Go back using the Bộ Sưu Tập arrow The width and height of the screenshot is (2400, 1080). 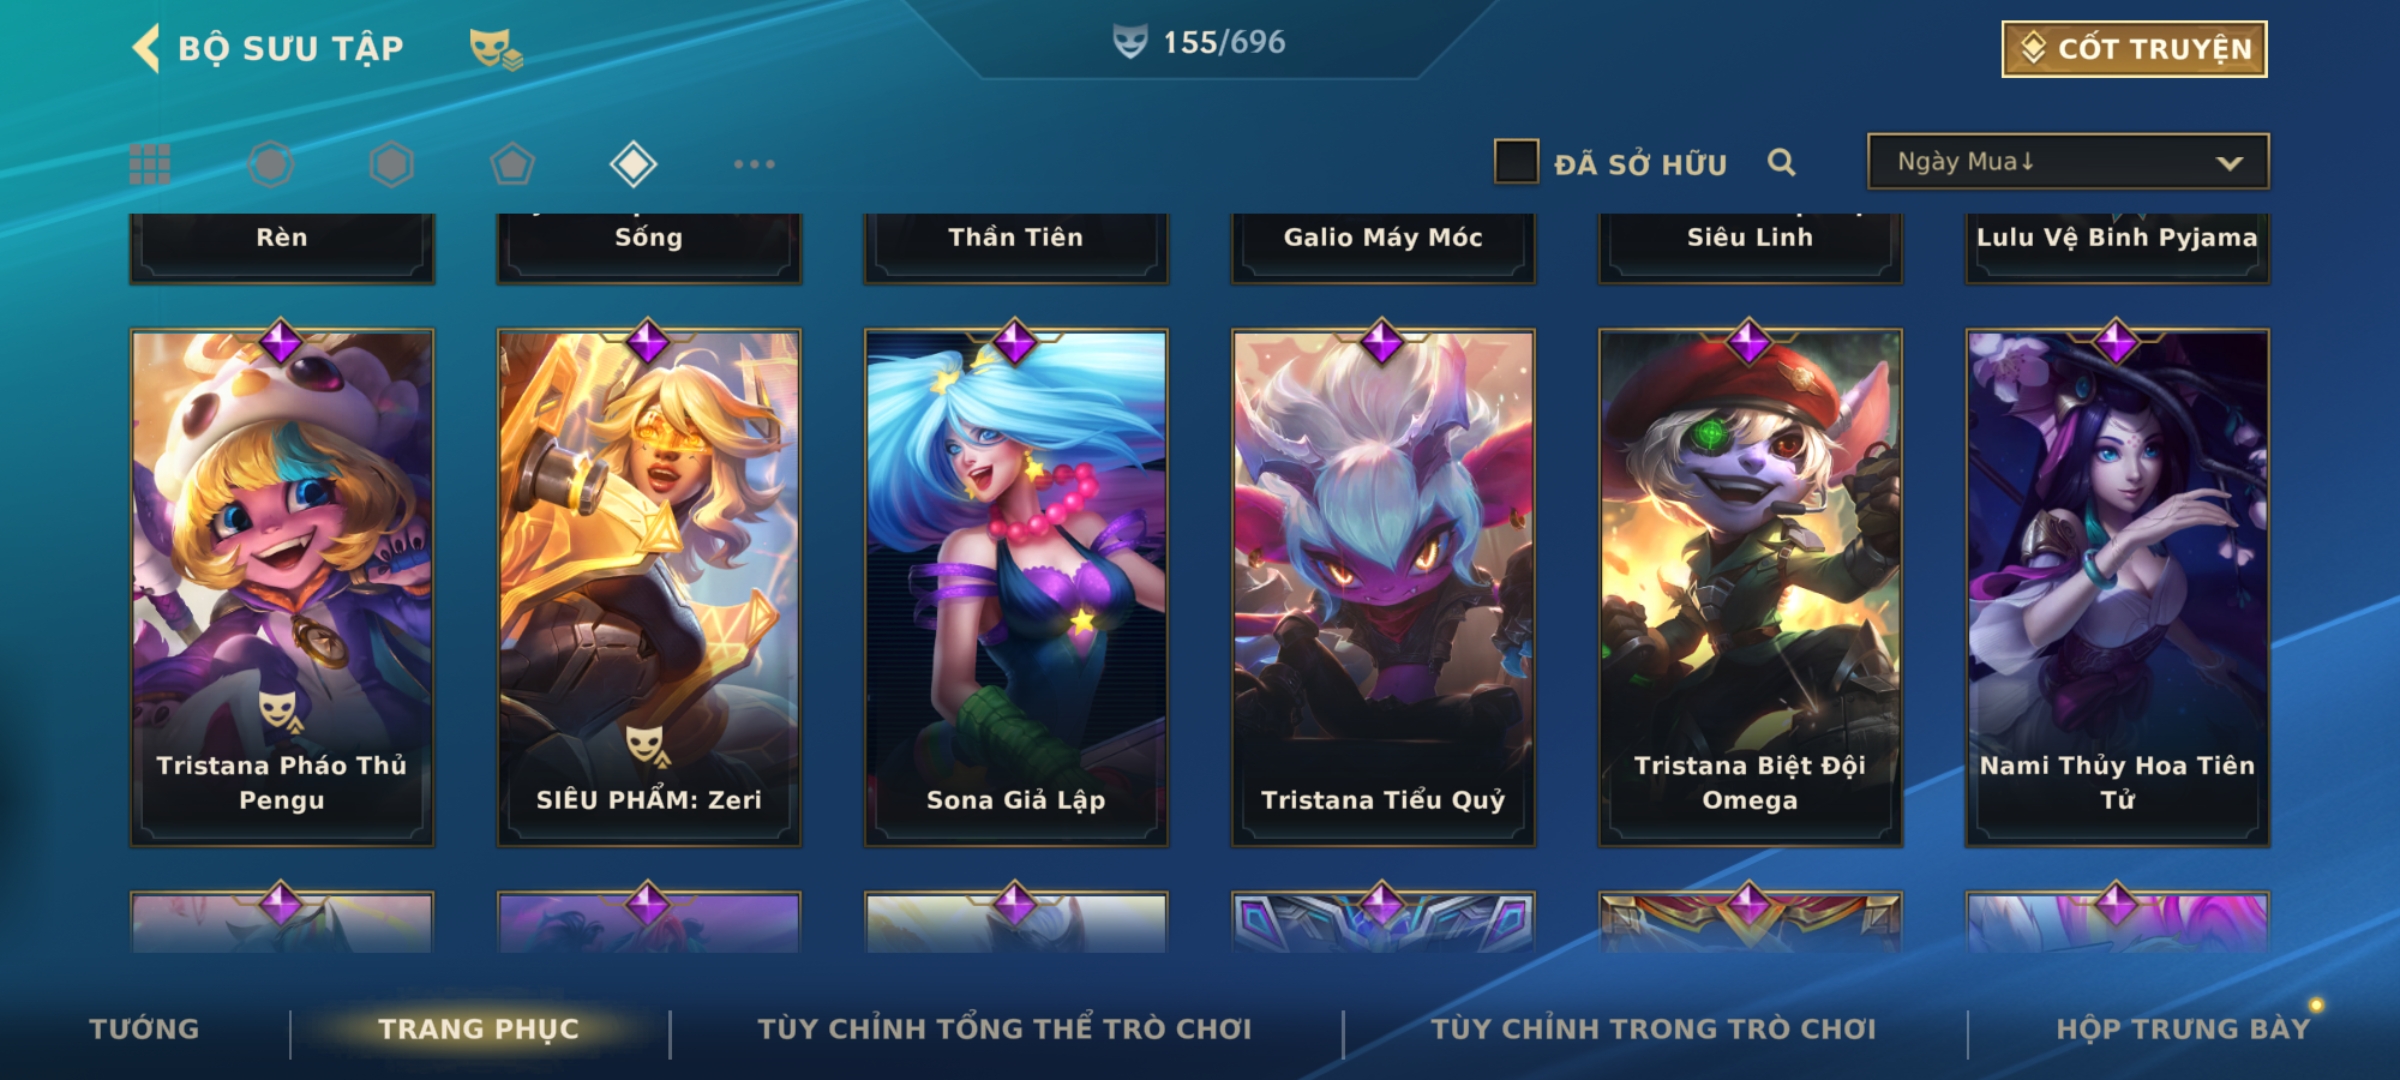[x=146, y=48]
